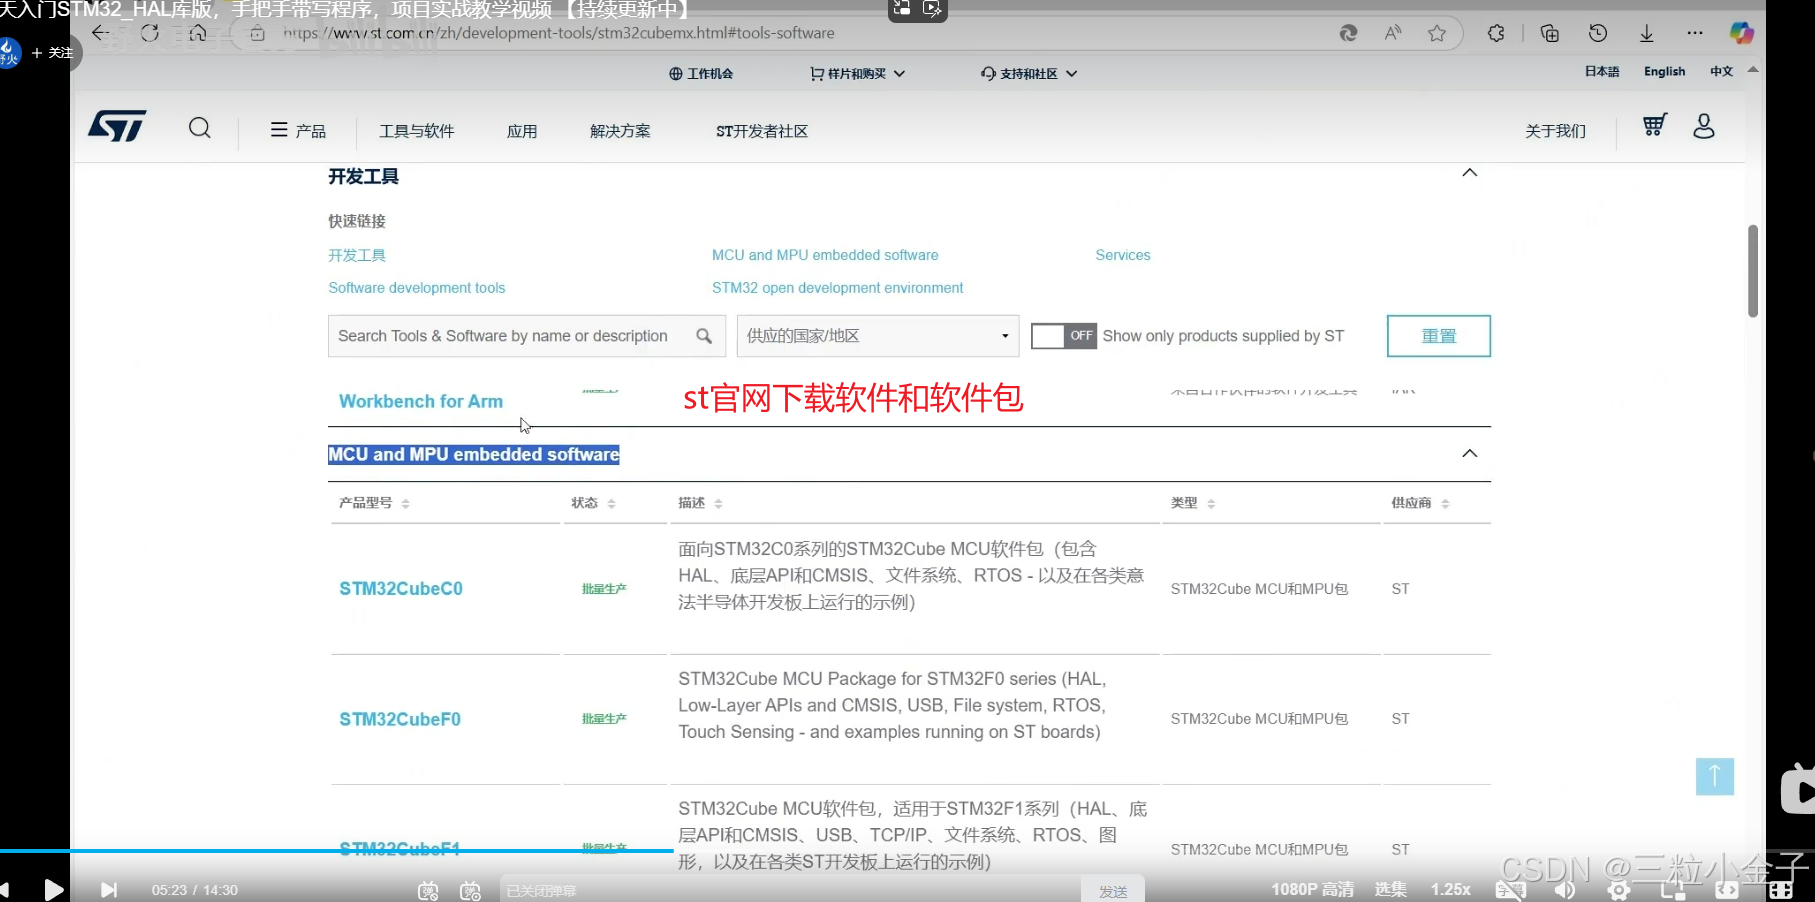The height and width of the screenshot is (902, 1815).
Task: Click the 发送 danmaku send button
Action: [x=1113, y=891]
